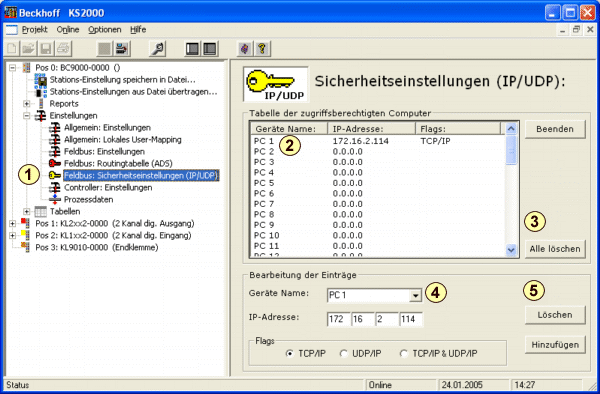The width and height of the screenshot is (600, 394).
Task: Click the KL9010-0000 end terminal icon
Action: pos(25,247)
